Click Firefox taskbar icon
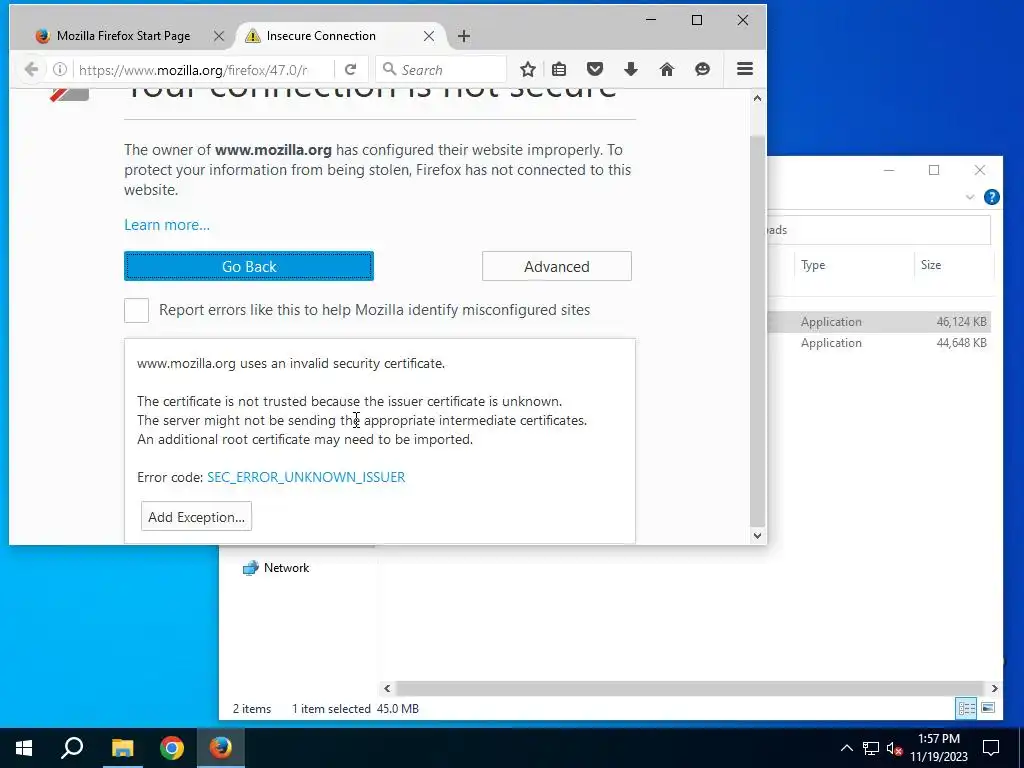1024x768 pixels. (x=221, y=748)
